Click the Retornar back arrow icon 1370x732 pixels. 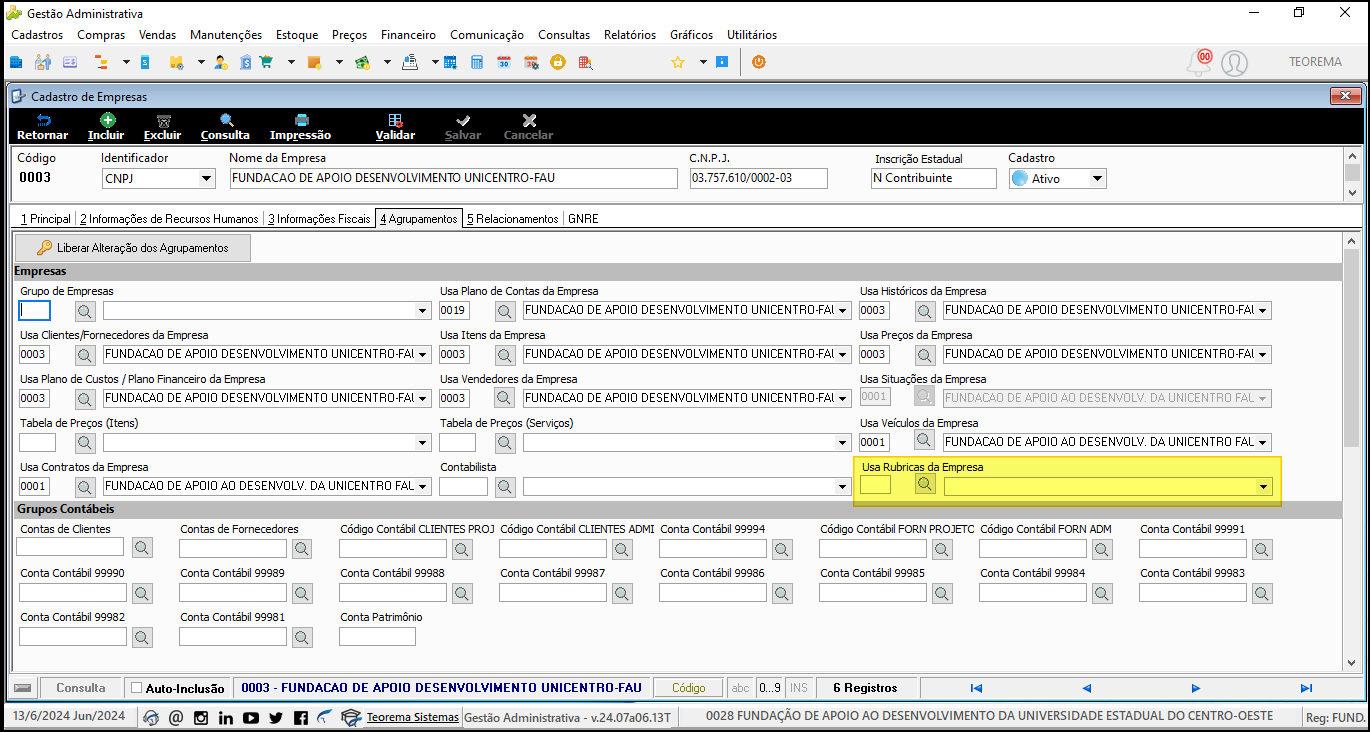[x=43, y=121]
